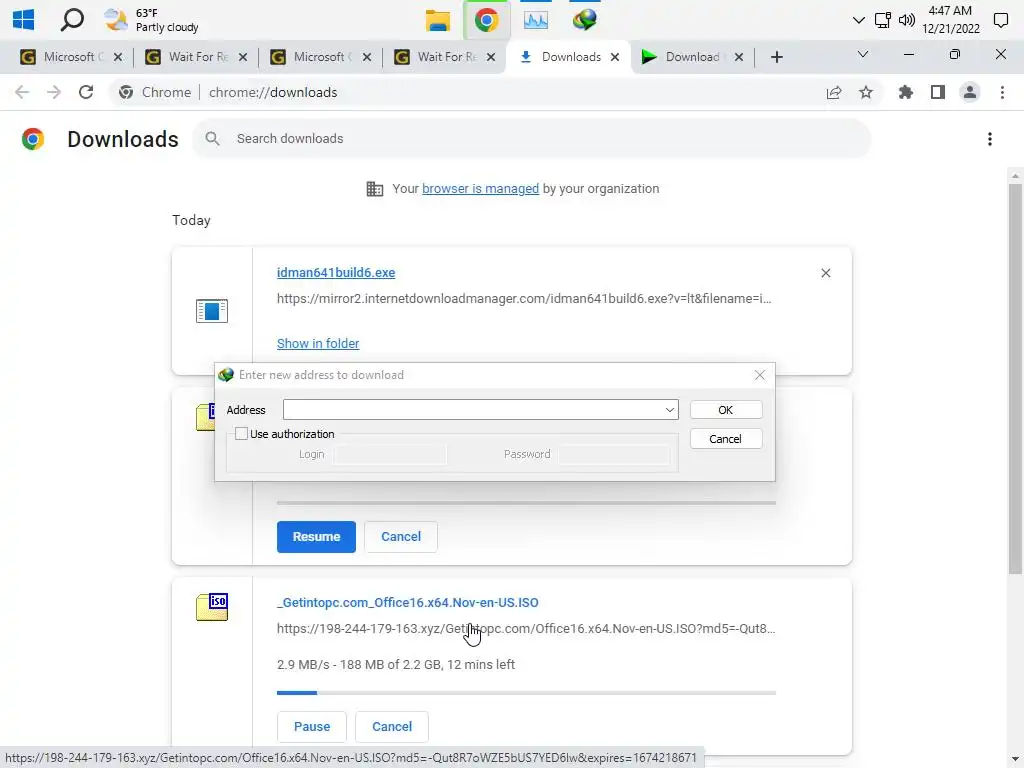Click the paused download progress bar

[526, 503]
